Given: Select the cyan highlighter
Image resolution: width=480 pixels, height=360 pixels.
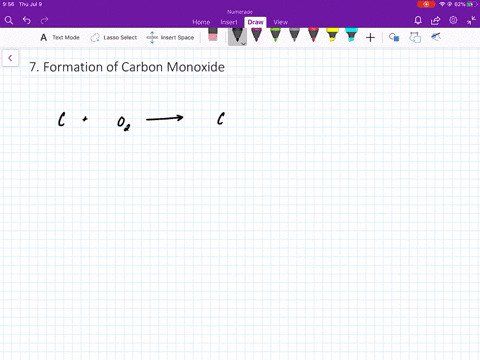Looking at the screenshot, I should (x=351, y=35).
